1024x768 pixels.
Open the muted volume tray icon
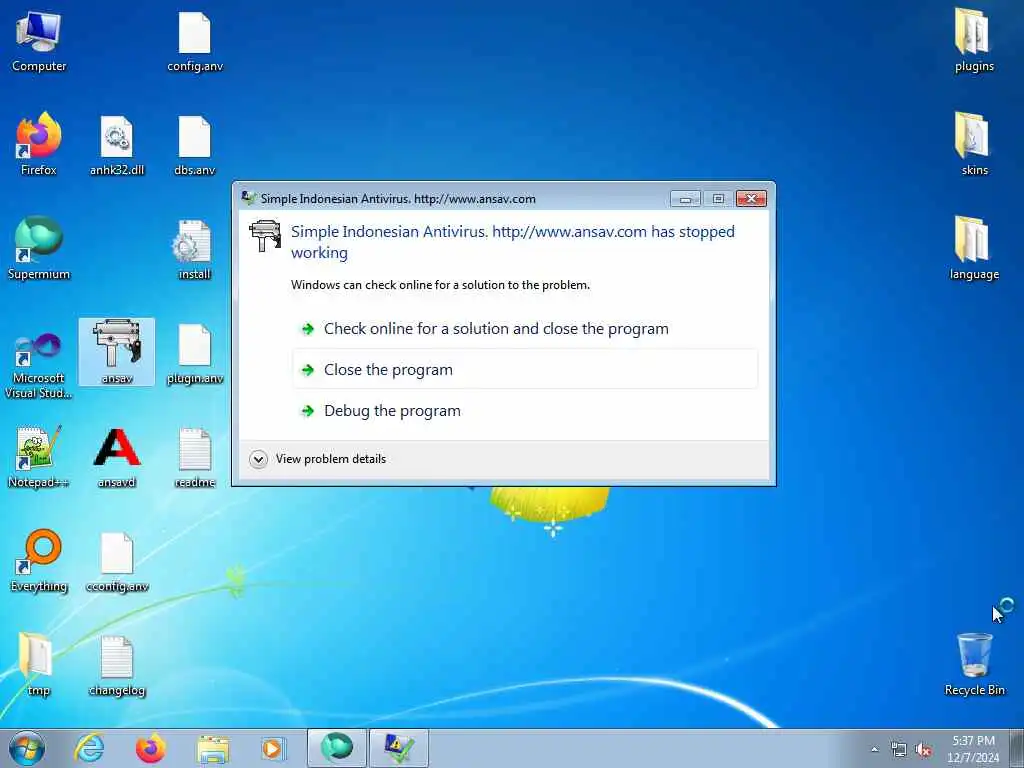pos(923,750)
